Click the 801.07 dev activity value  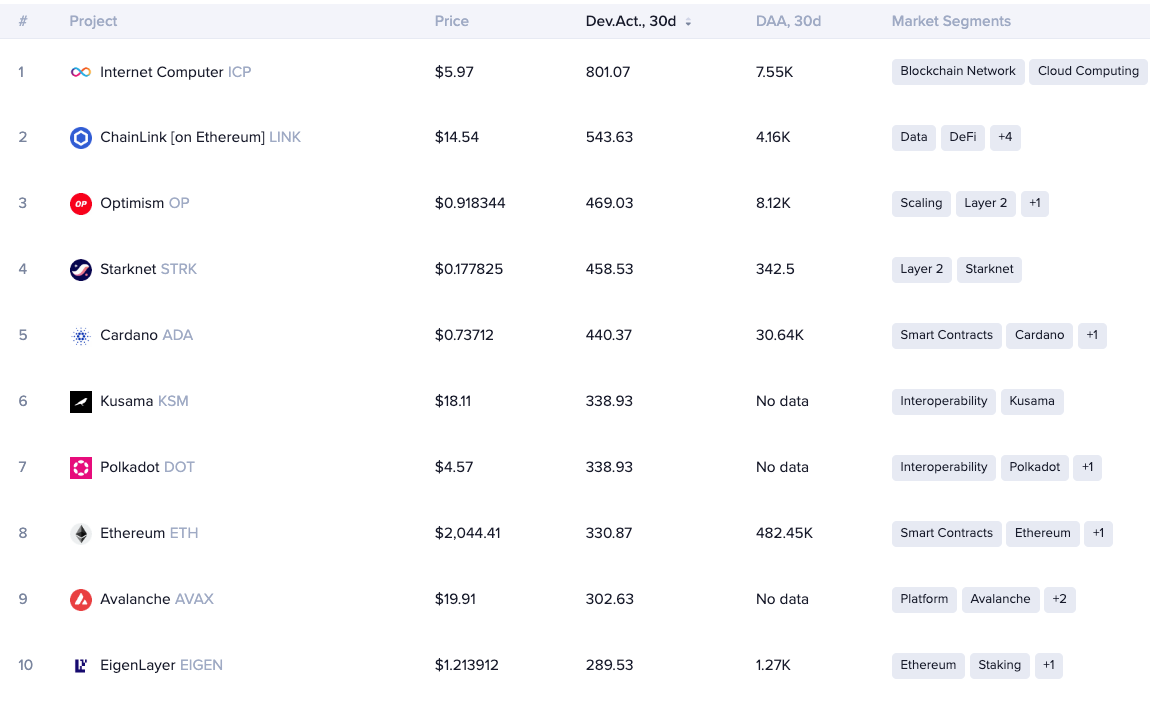pos(608,72)
